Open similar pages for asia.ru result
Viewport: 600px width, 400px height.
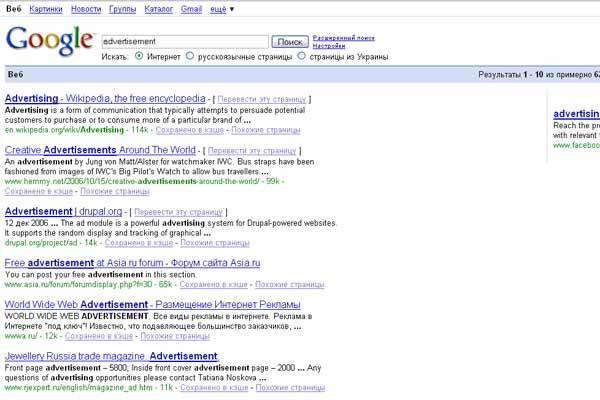(x=290, y=284)
